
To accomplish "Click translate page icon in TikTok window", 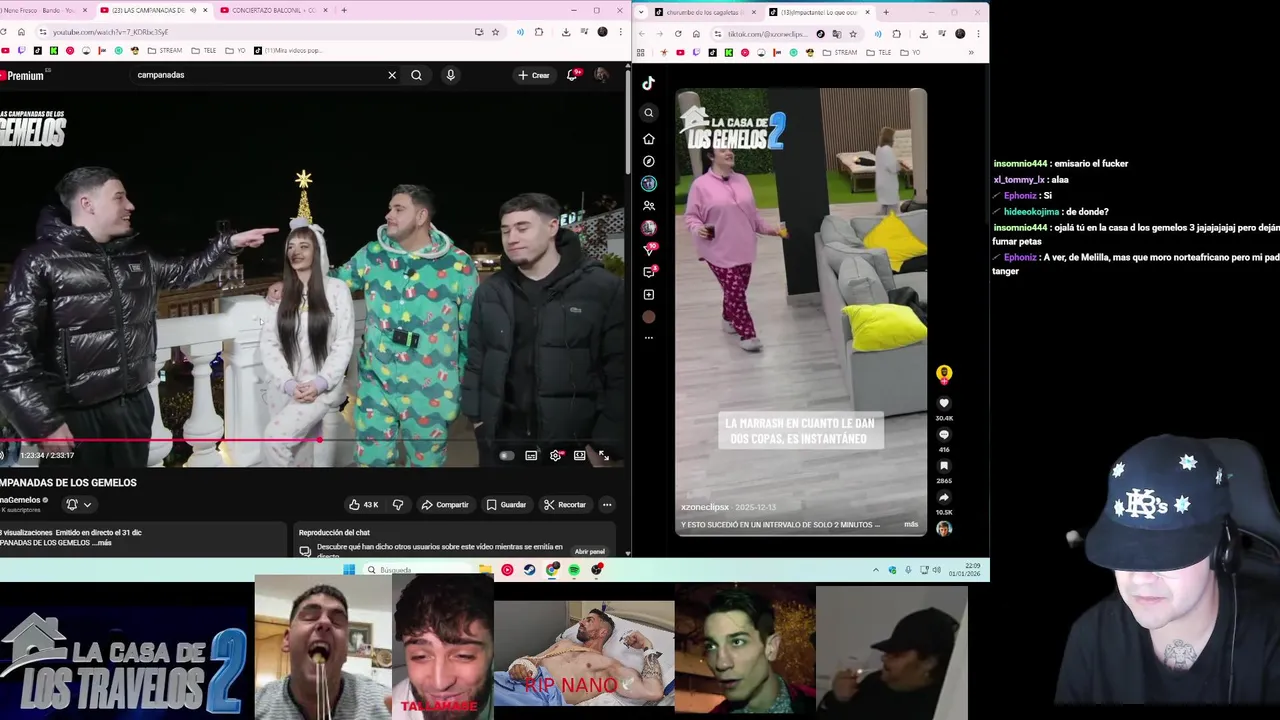I will pos(837,34).
